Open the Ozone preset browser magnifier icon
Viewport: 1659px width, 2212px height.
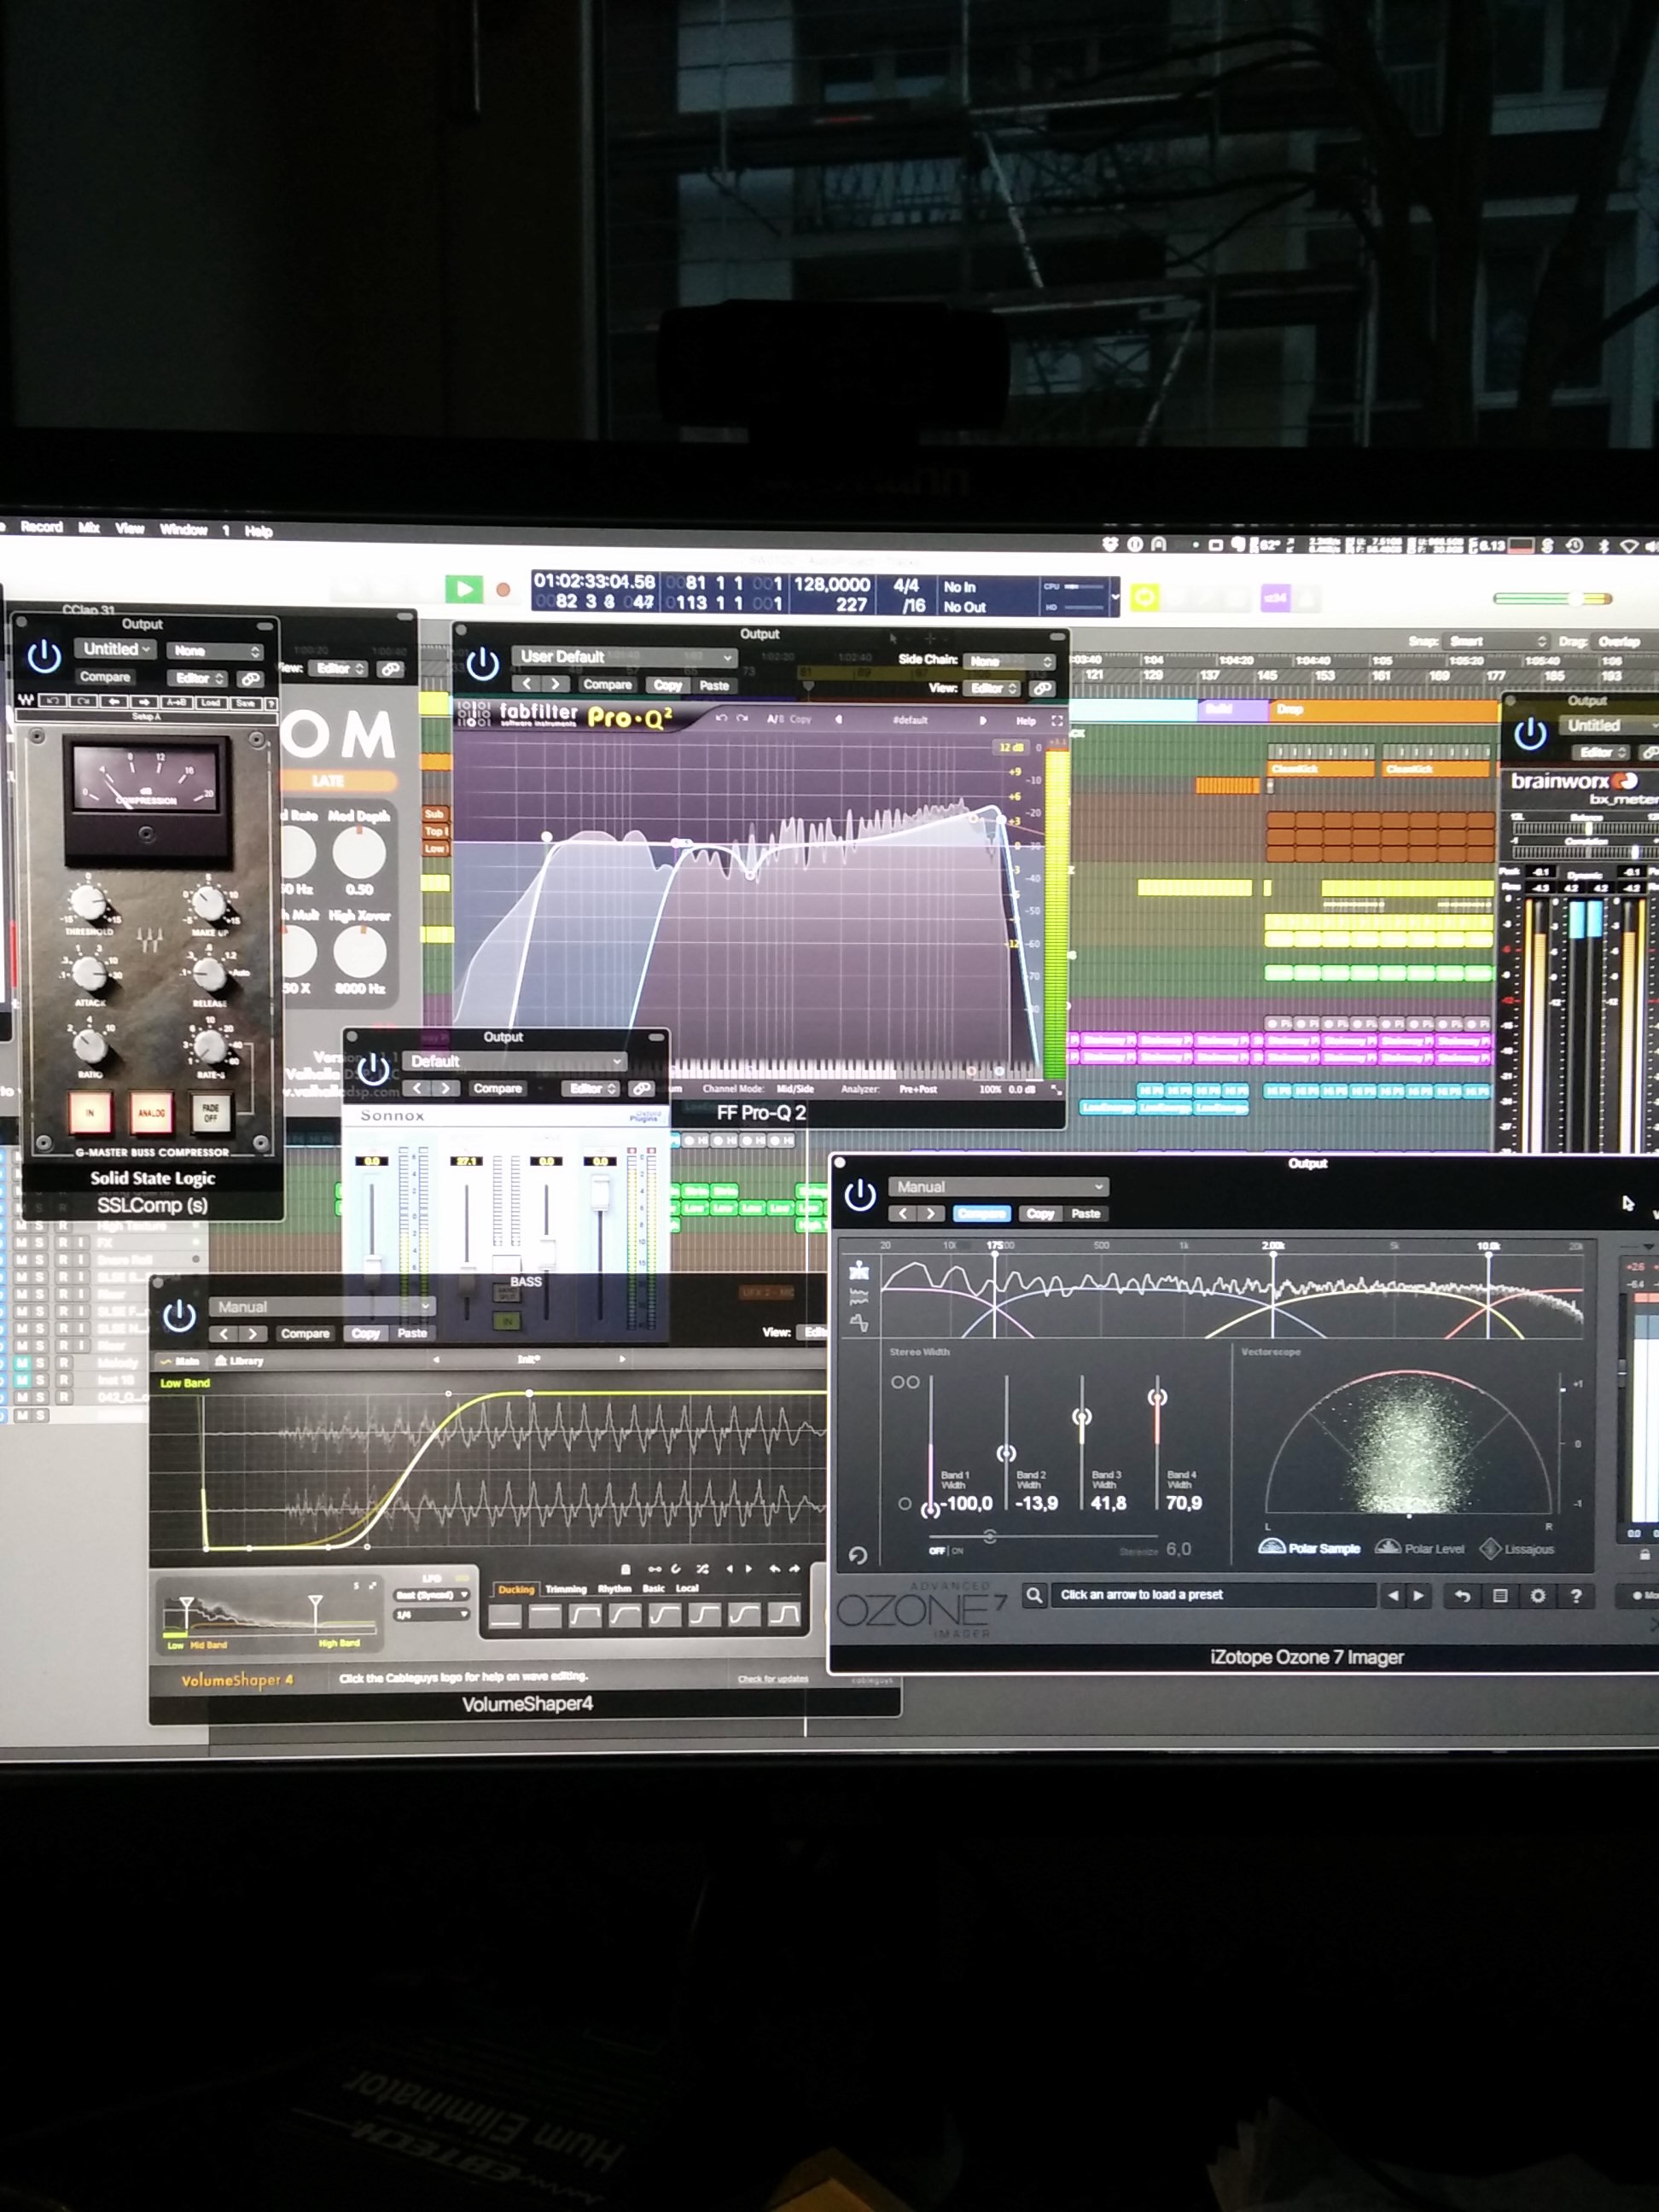[x=1035, y=1596]
